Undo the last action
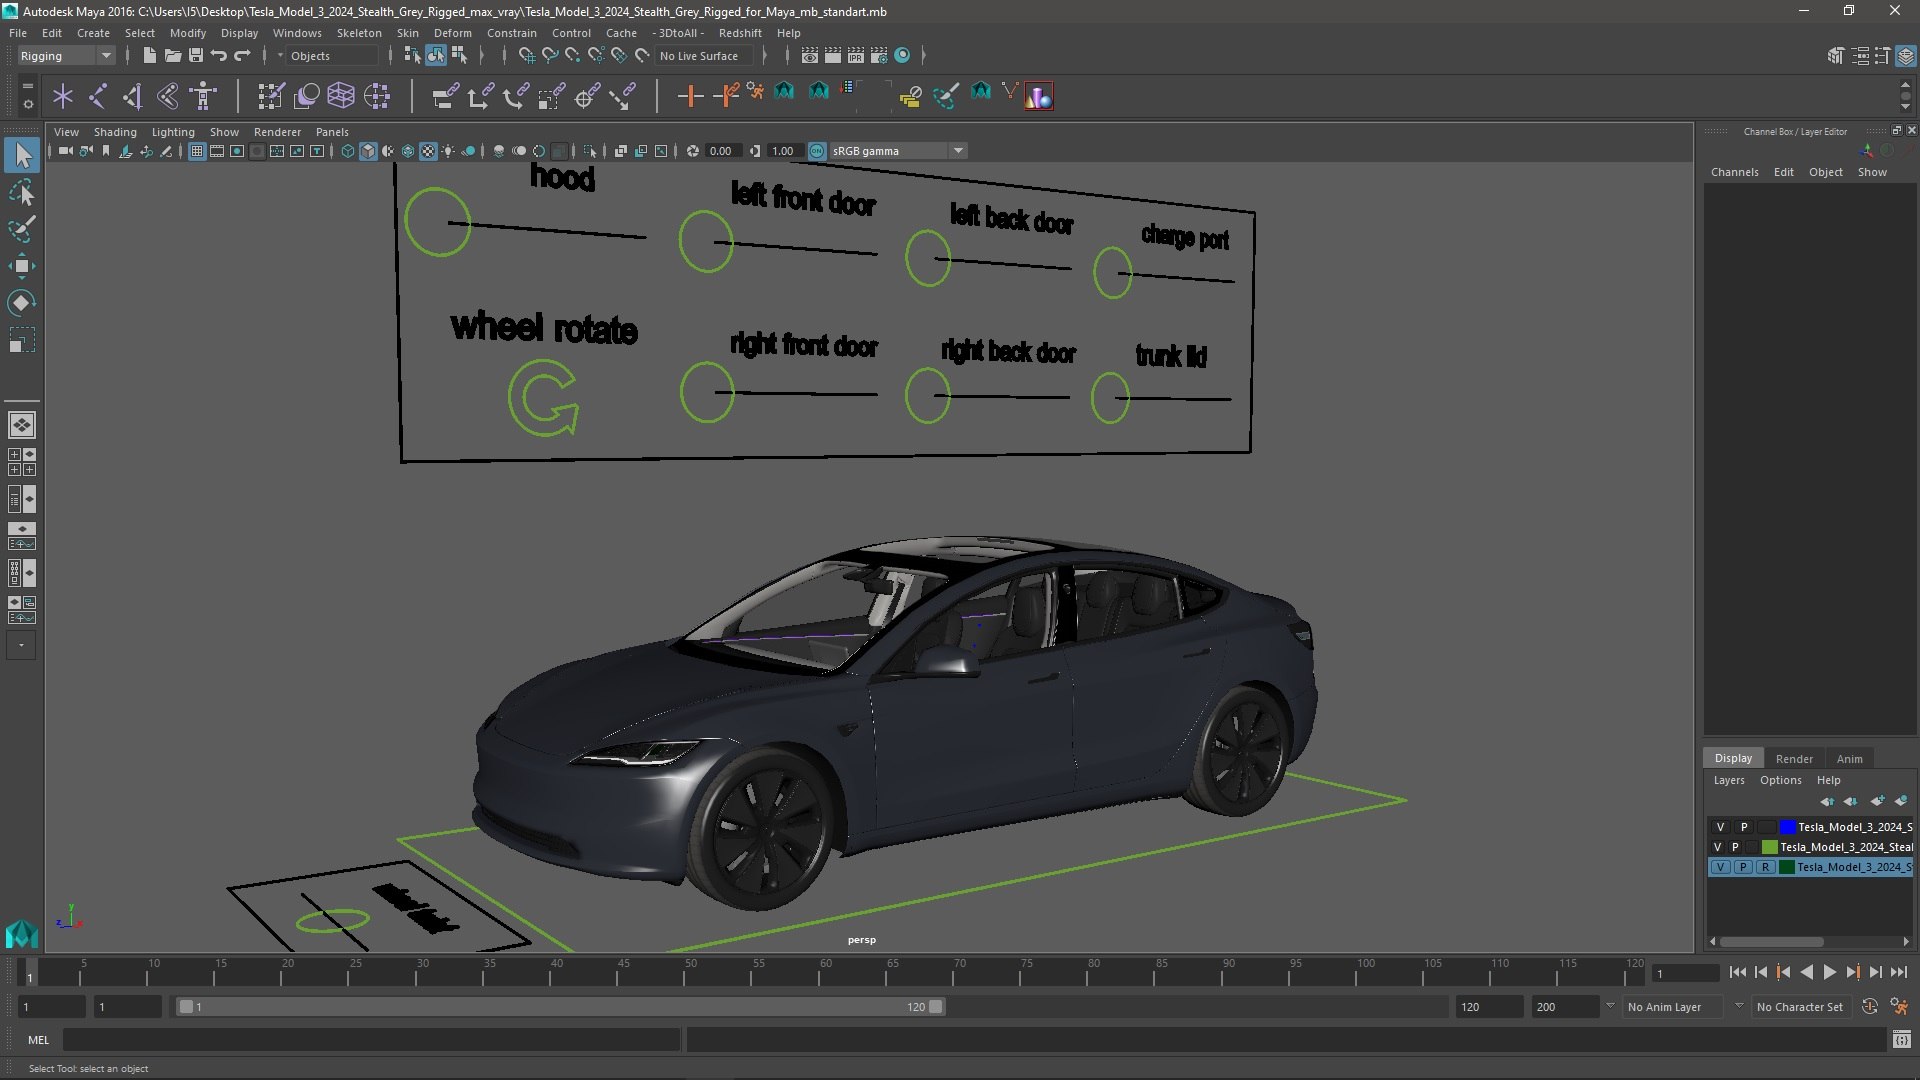Viewport: 1920px width, 1080px height. pos(219,56)
